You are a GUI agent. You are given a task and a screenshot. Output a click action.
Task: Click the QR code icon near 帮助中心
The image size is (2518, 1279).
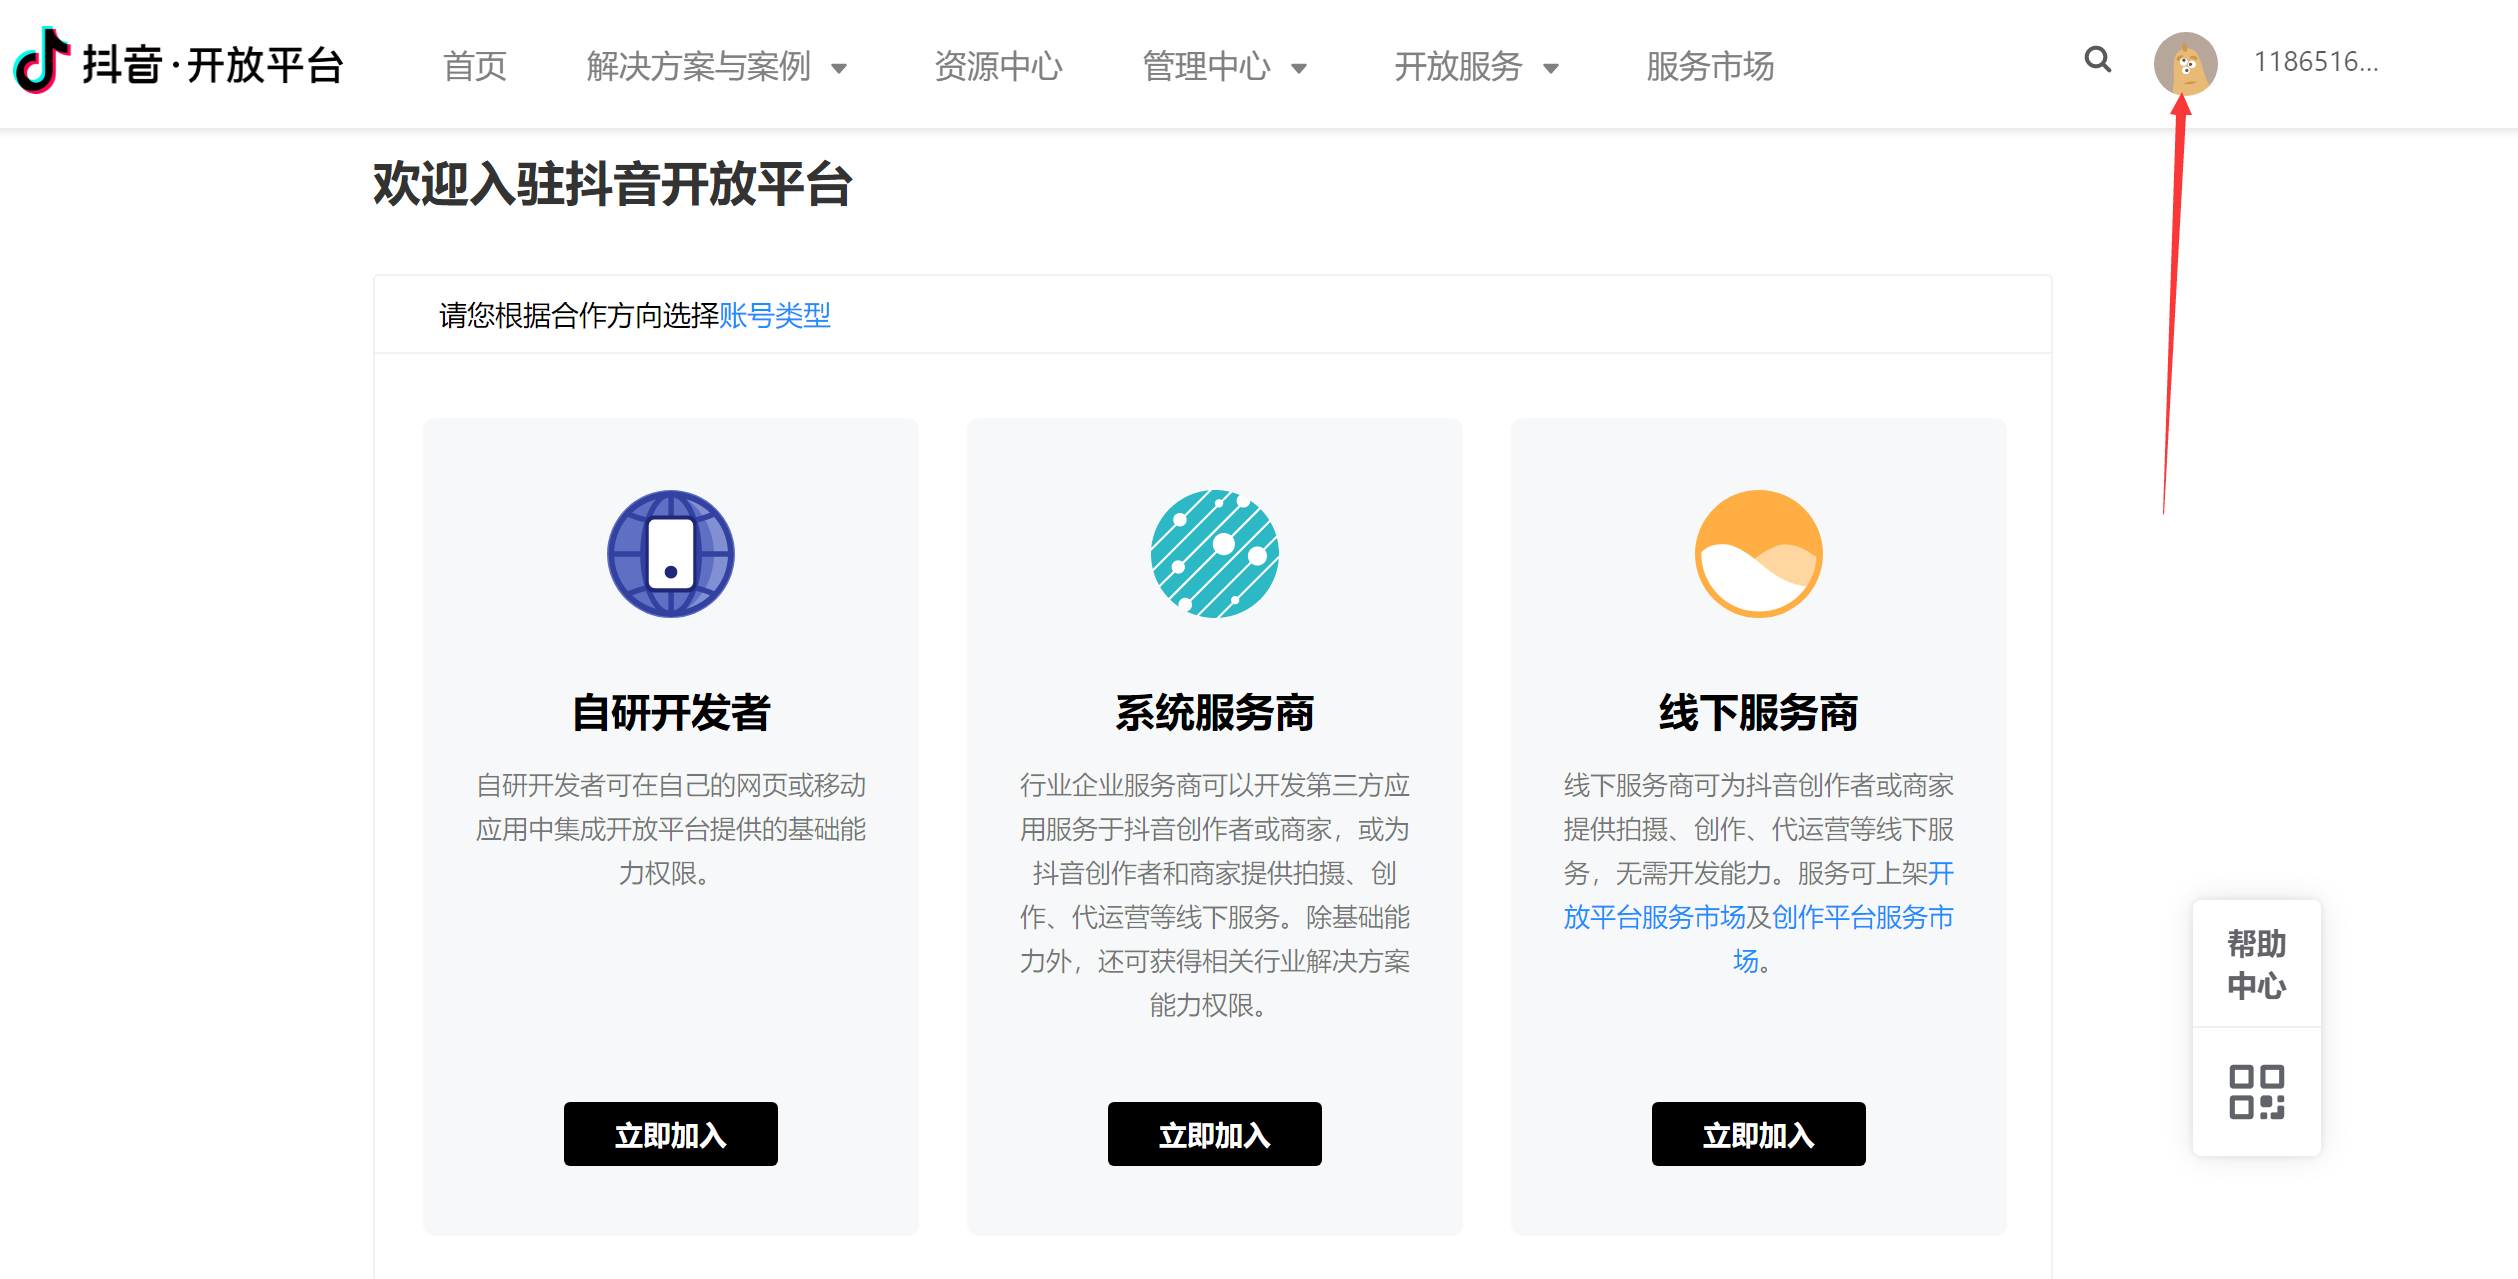(x=2256, y=1092)
